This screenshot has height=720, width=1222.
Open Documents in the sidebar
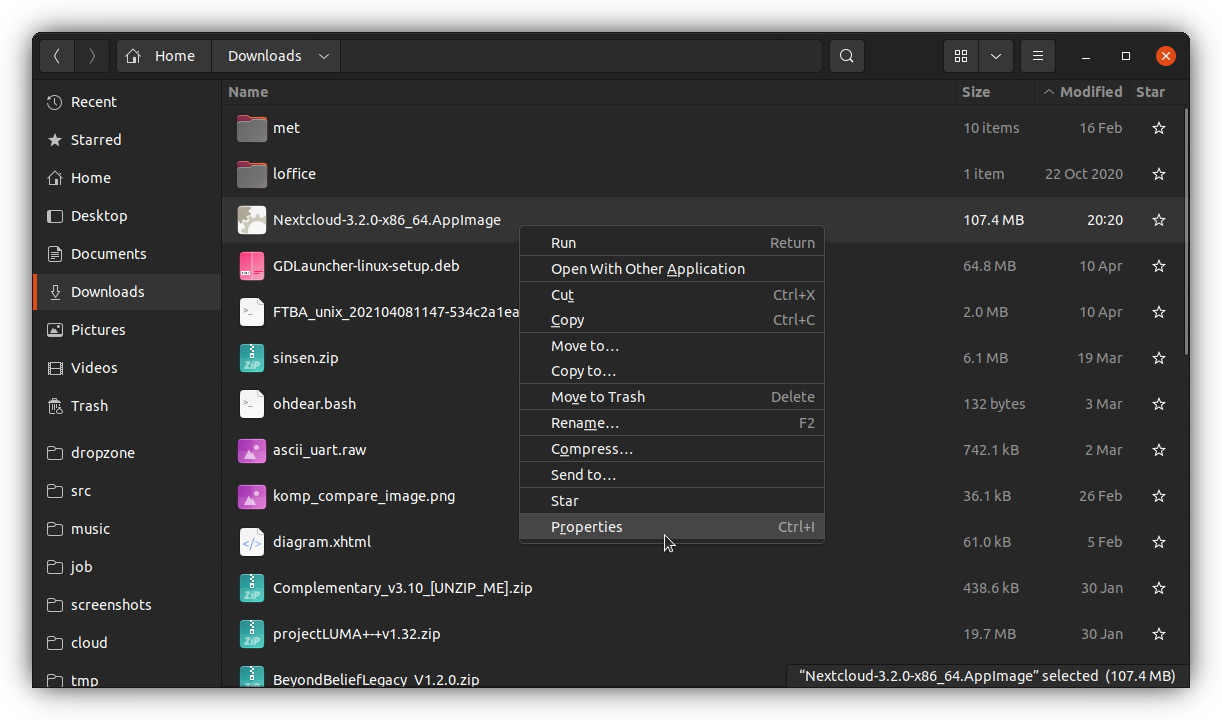(x=127, y=254)
